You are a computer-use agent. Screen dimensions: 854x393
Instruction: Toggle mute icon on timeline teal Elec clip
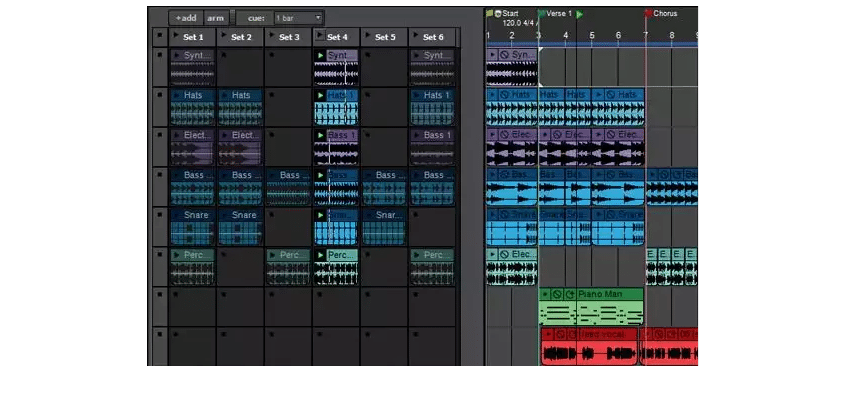pyautogui.click(x=504, y=254)
